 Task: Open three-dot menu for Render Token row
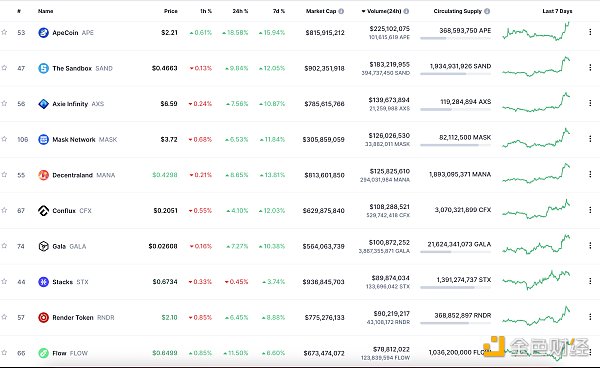click(x=590, y=316)
